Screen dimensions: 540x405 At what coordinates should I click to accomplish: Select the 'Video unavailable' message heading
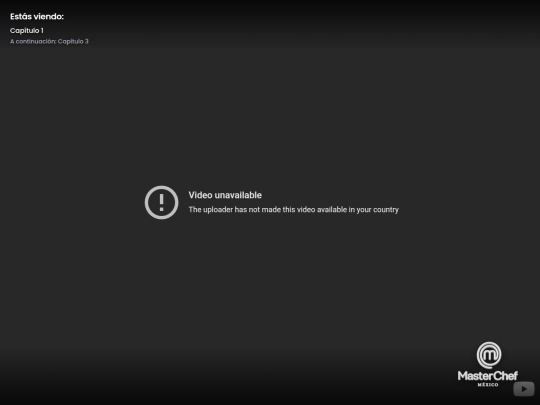pyautogui.click(x=225, y=195)
